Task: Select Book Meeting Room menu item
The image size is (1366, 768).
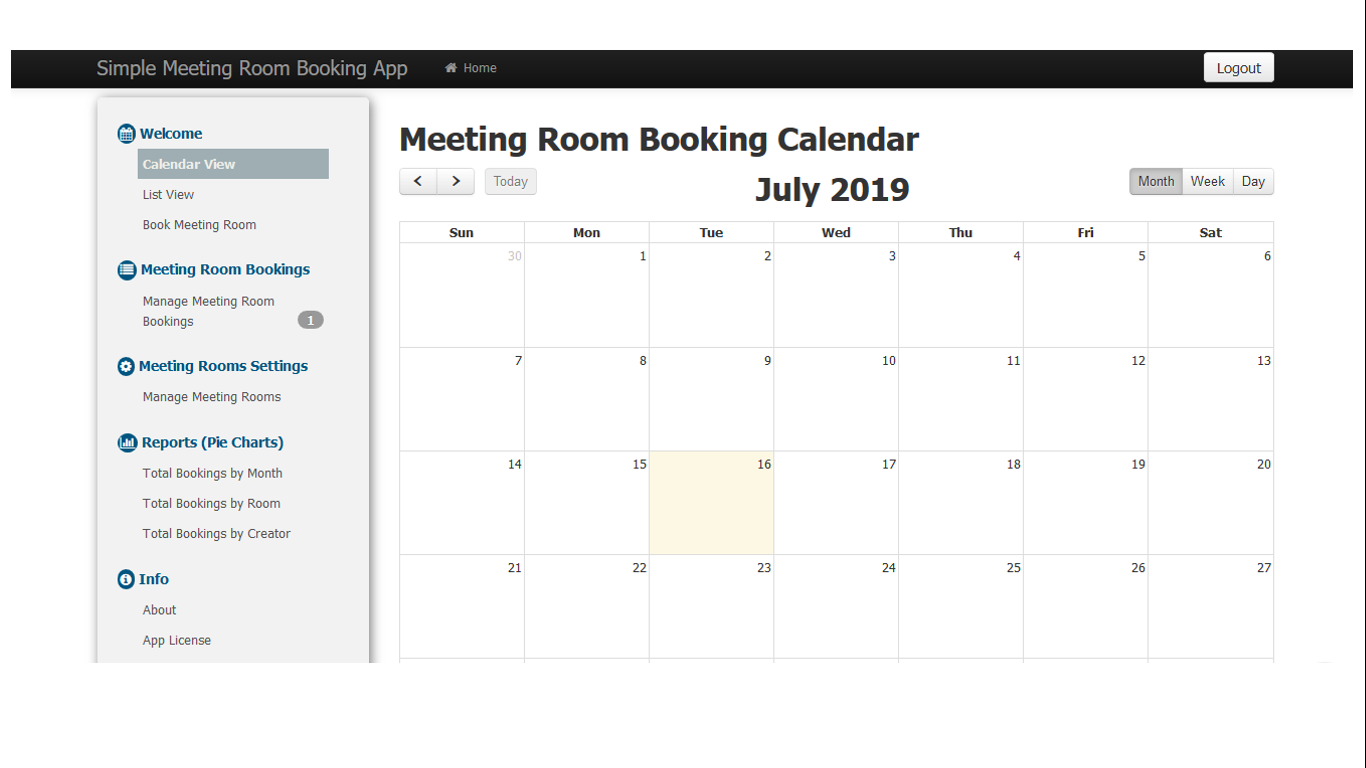Action: 199,225
